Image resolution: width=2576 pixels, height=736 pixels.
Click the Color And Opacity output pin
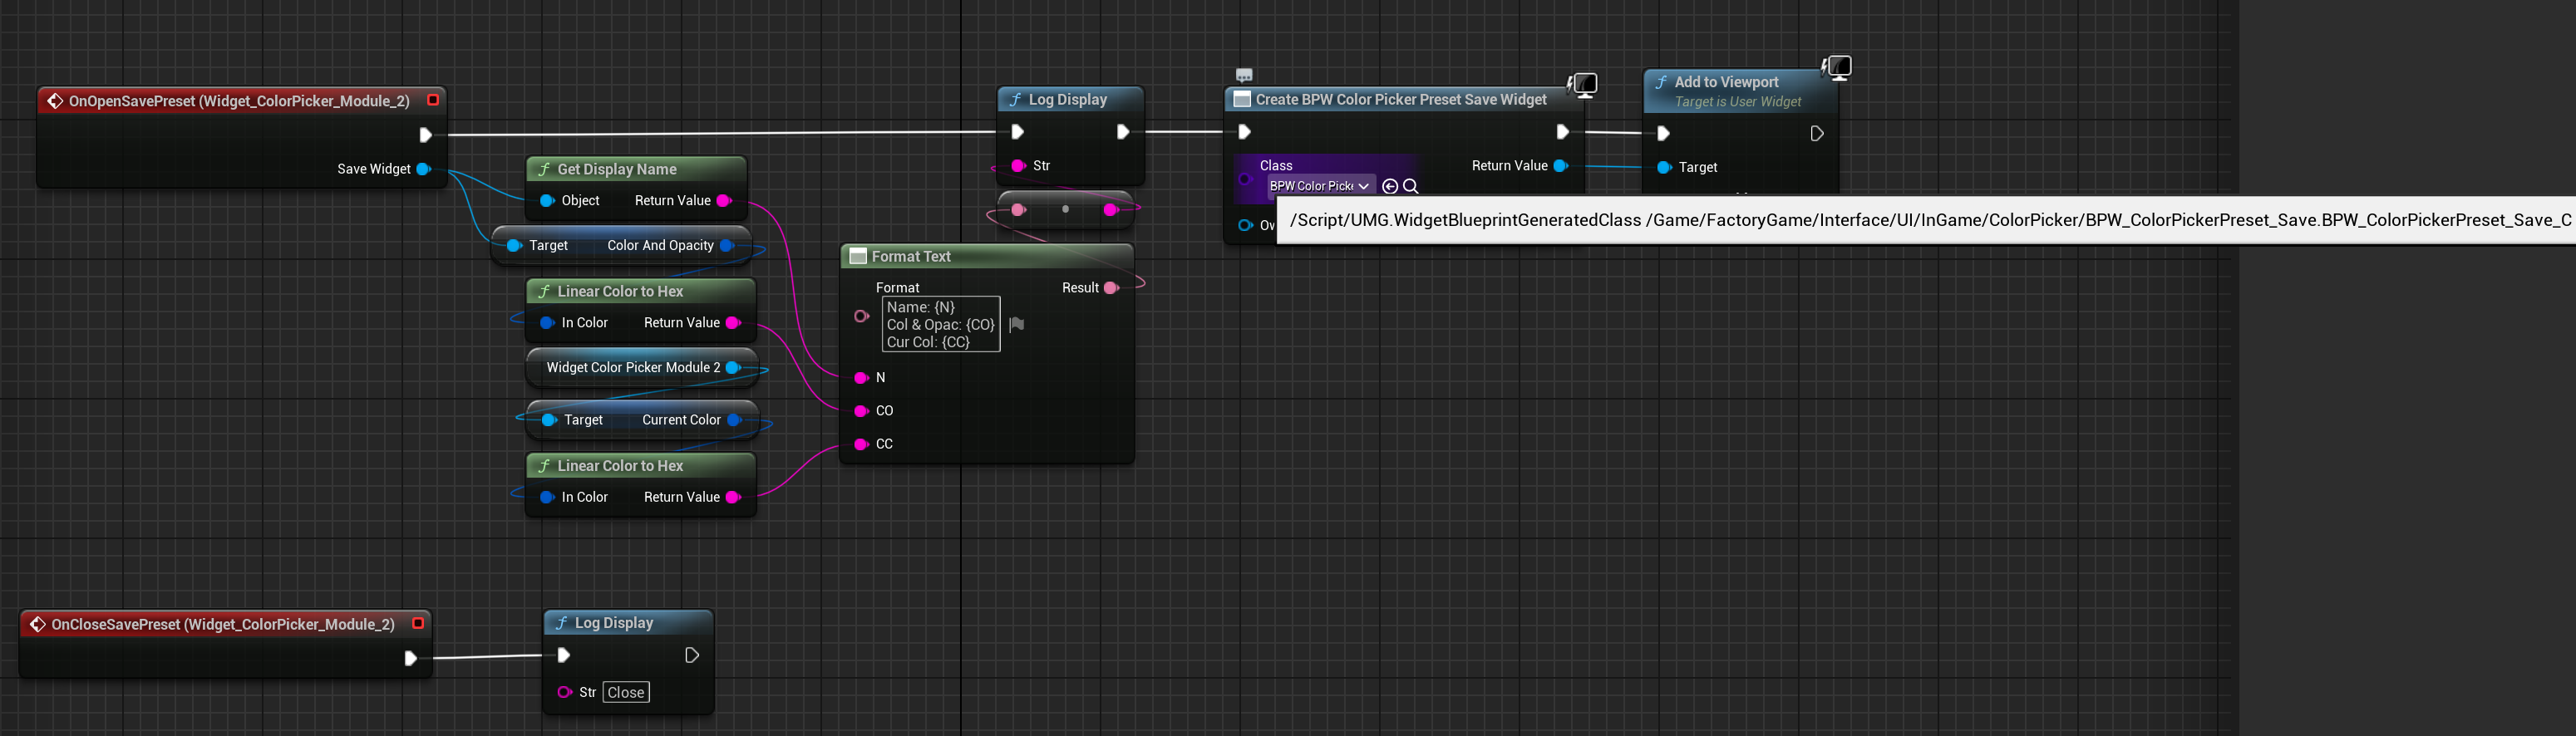727,246
